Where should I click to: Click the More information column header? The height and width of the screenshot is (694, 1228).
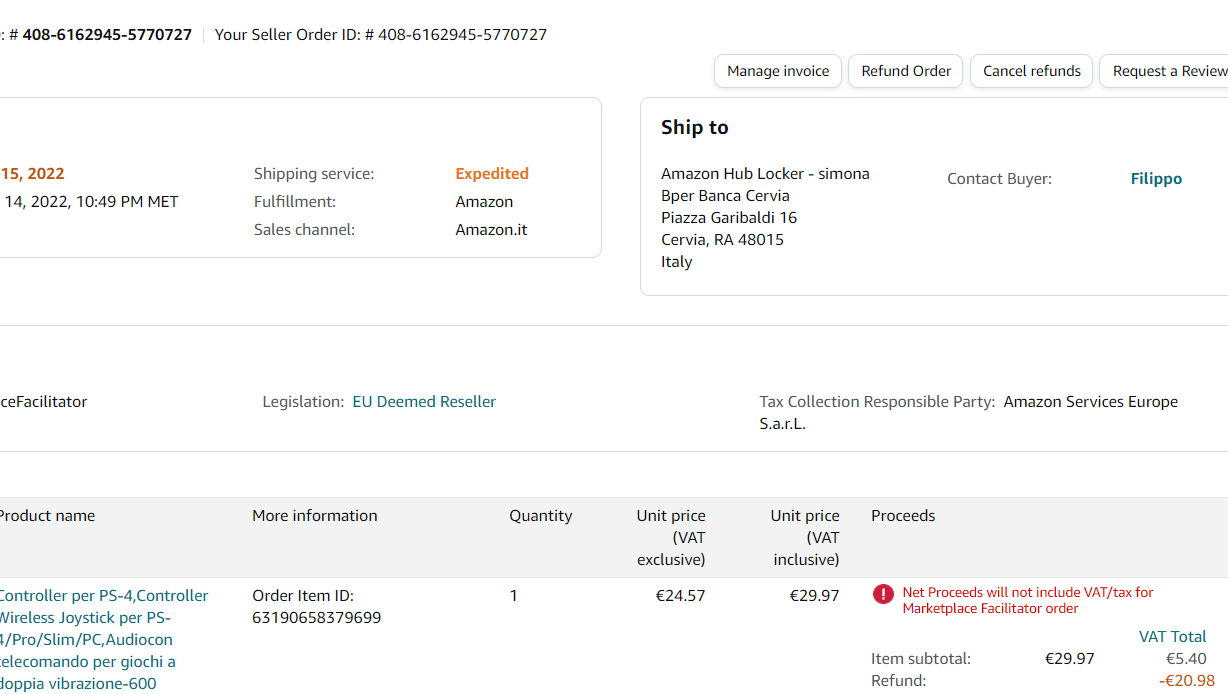315,516
